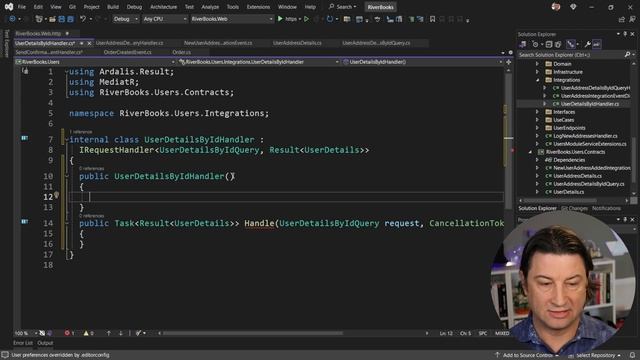
Task: Click the Search box in title bar
Action: [343, 7]
